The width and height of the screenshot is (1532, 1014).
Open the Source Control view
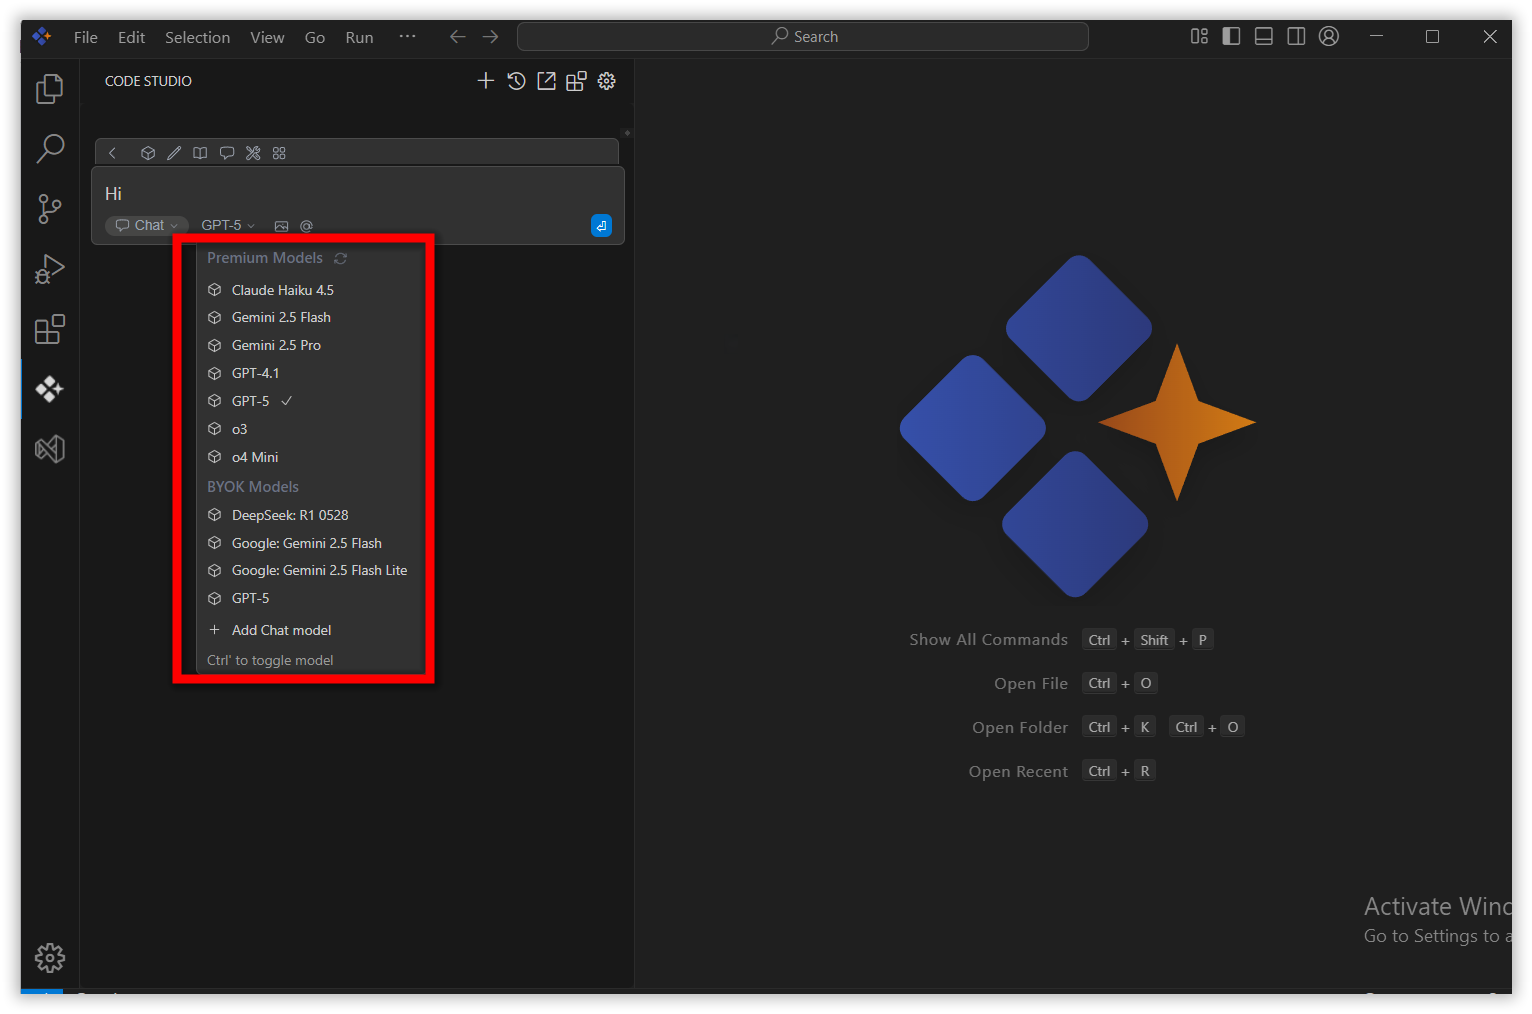(x=49, y=209)
